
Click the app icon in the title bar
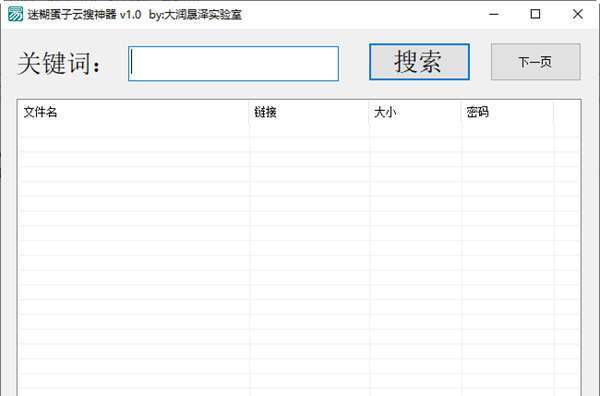click(15, 14)
